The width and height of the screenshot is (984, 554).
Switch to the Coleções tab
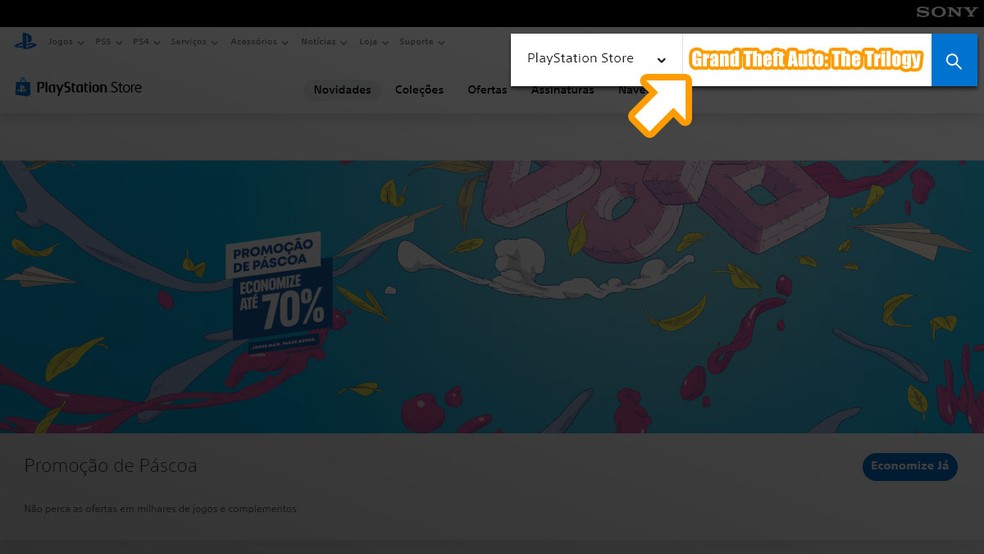[x=419, y=90]
